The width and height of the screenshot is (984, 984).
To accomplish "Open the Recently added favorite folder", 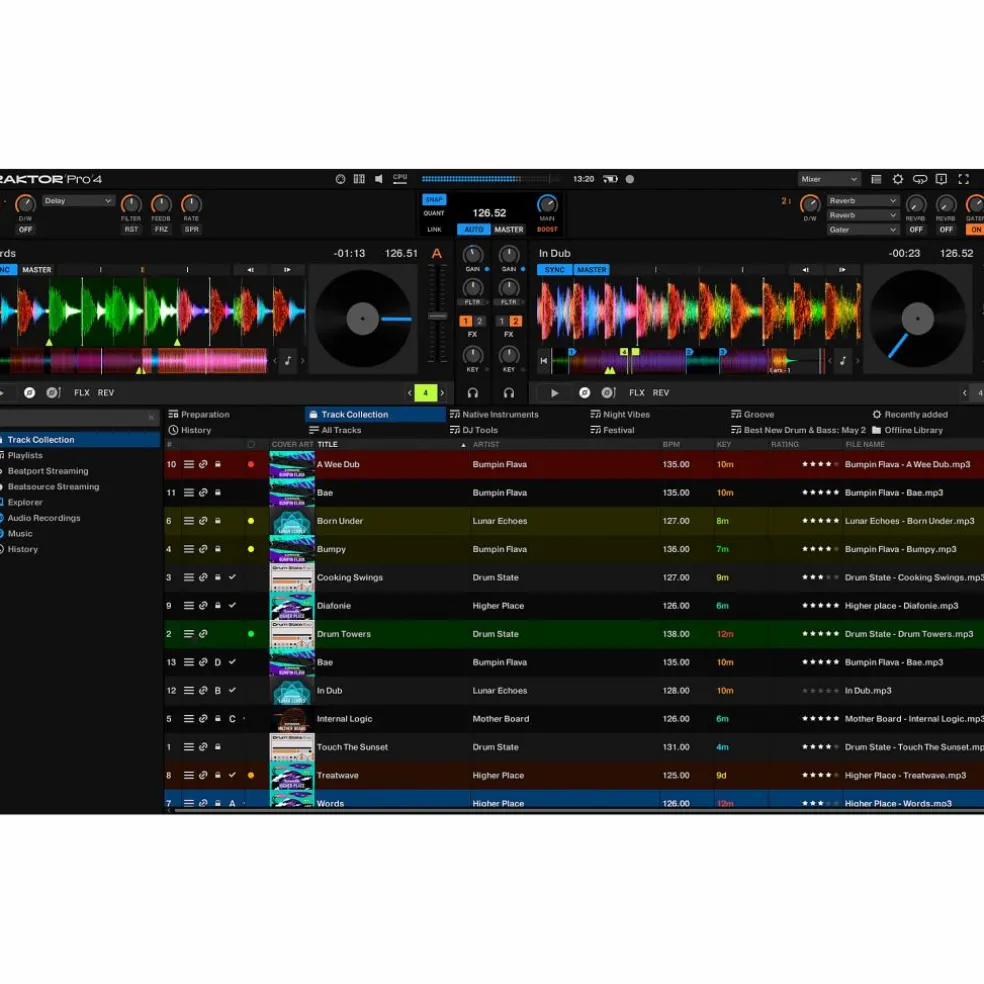I will click(x=910, y=415).
